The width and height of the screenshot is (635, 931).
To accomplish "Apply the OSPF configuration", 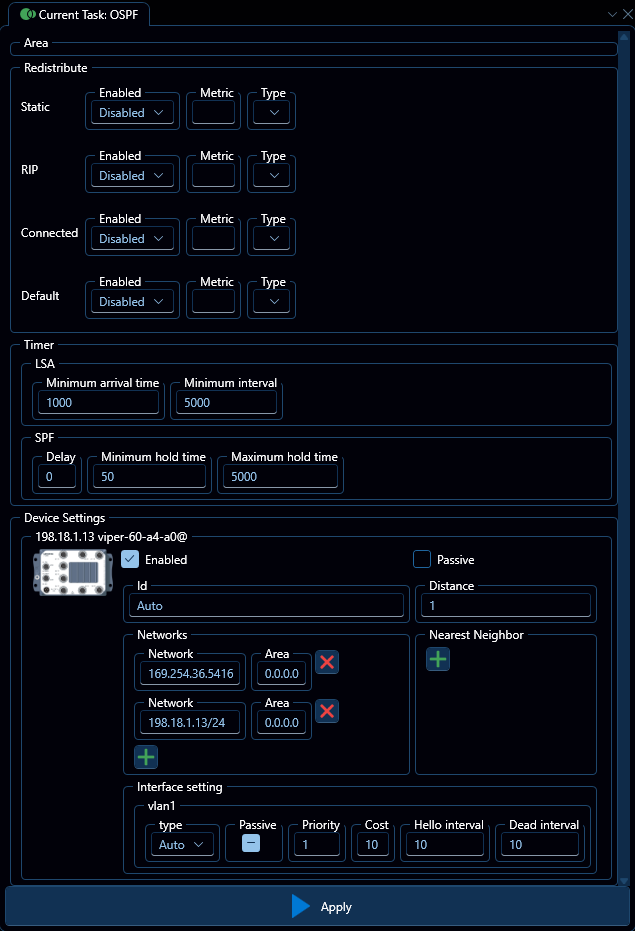I will pos(317,907).
